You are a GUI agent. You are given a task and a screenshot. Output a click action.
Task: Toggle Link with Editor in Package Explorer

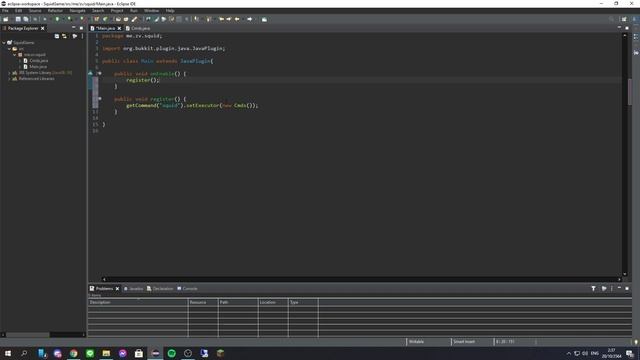(64, 36)
